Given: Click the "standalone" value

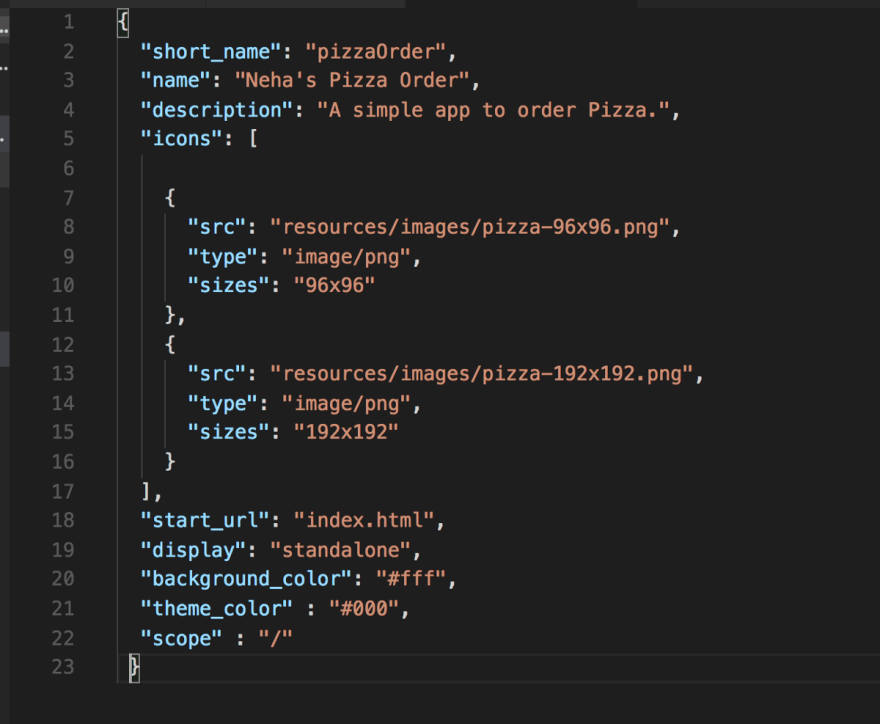Looking at the screenshot, I should [x=340, y=551].
